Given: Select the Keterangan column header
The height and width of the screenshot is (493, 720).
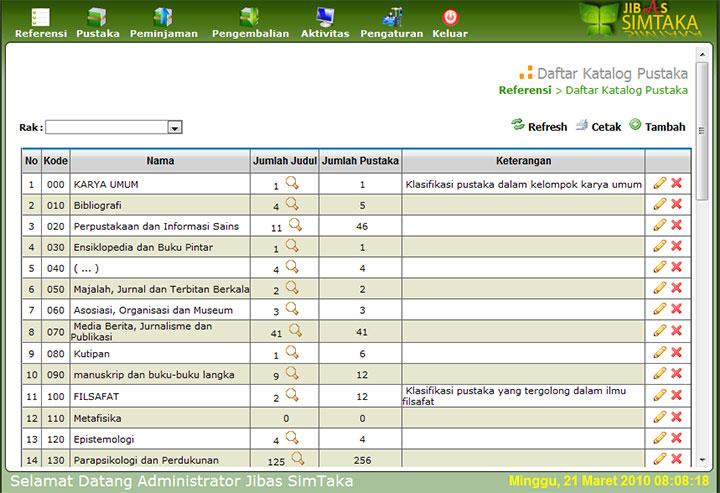Looking at the screenshot, I should (523, 161).
